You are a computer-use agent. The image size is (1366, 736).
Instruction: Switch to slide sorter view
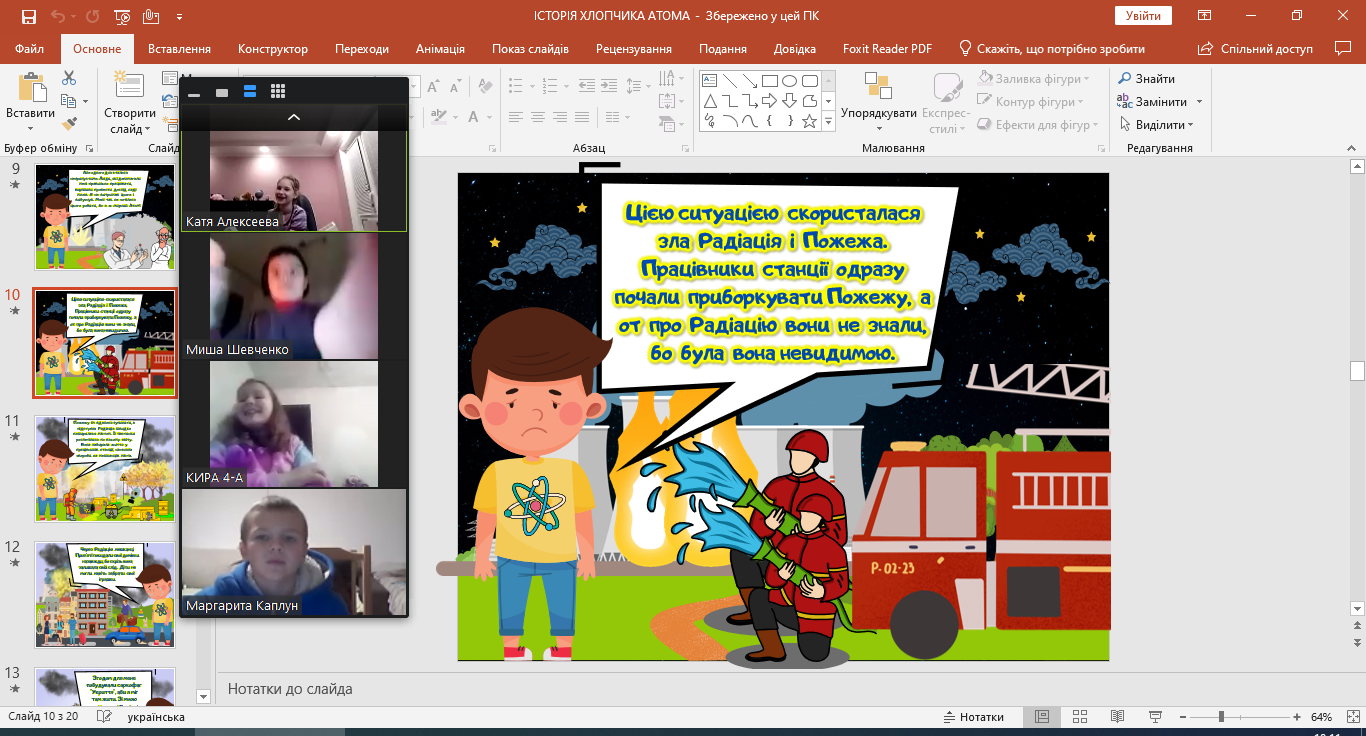1079,717
